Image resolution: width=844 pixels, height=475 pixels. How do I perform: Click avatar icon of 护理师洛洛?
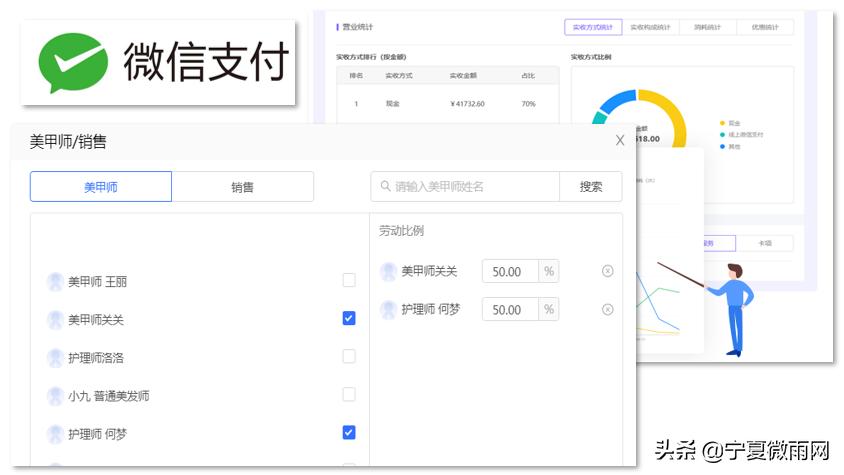tap(55, 358)
